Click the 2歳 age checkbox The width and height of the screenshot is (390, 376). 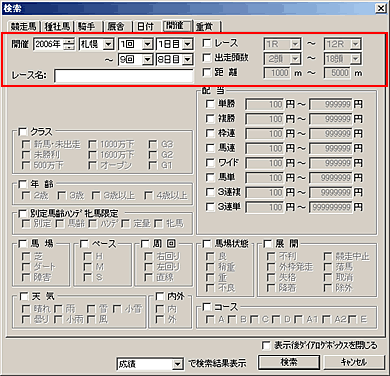coord(26,195)
